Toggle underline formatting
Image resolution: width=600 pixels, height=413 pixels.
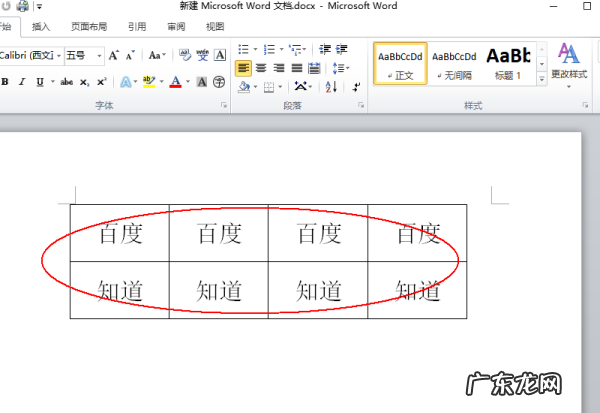pos(40,82)
